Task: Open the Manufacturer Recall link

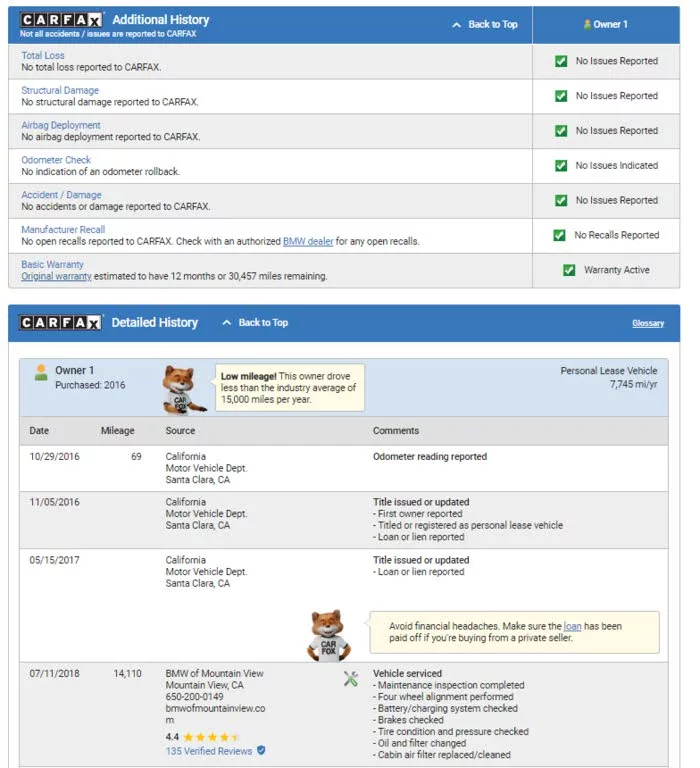Action: pyautogui.click(x=63, y=229)
